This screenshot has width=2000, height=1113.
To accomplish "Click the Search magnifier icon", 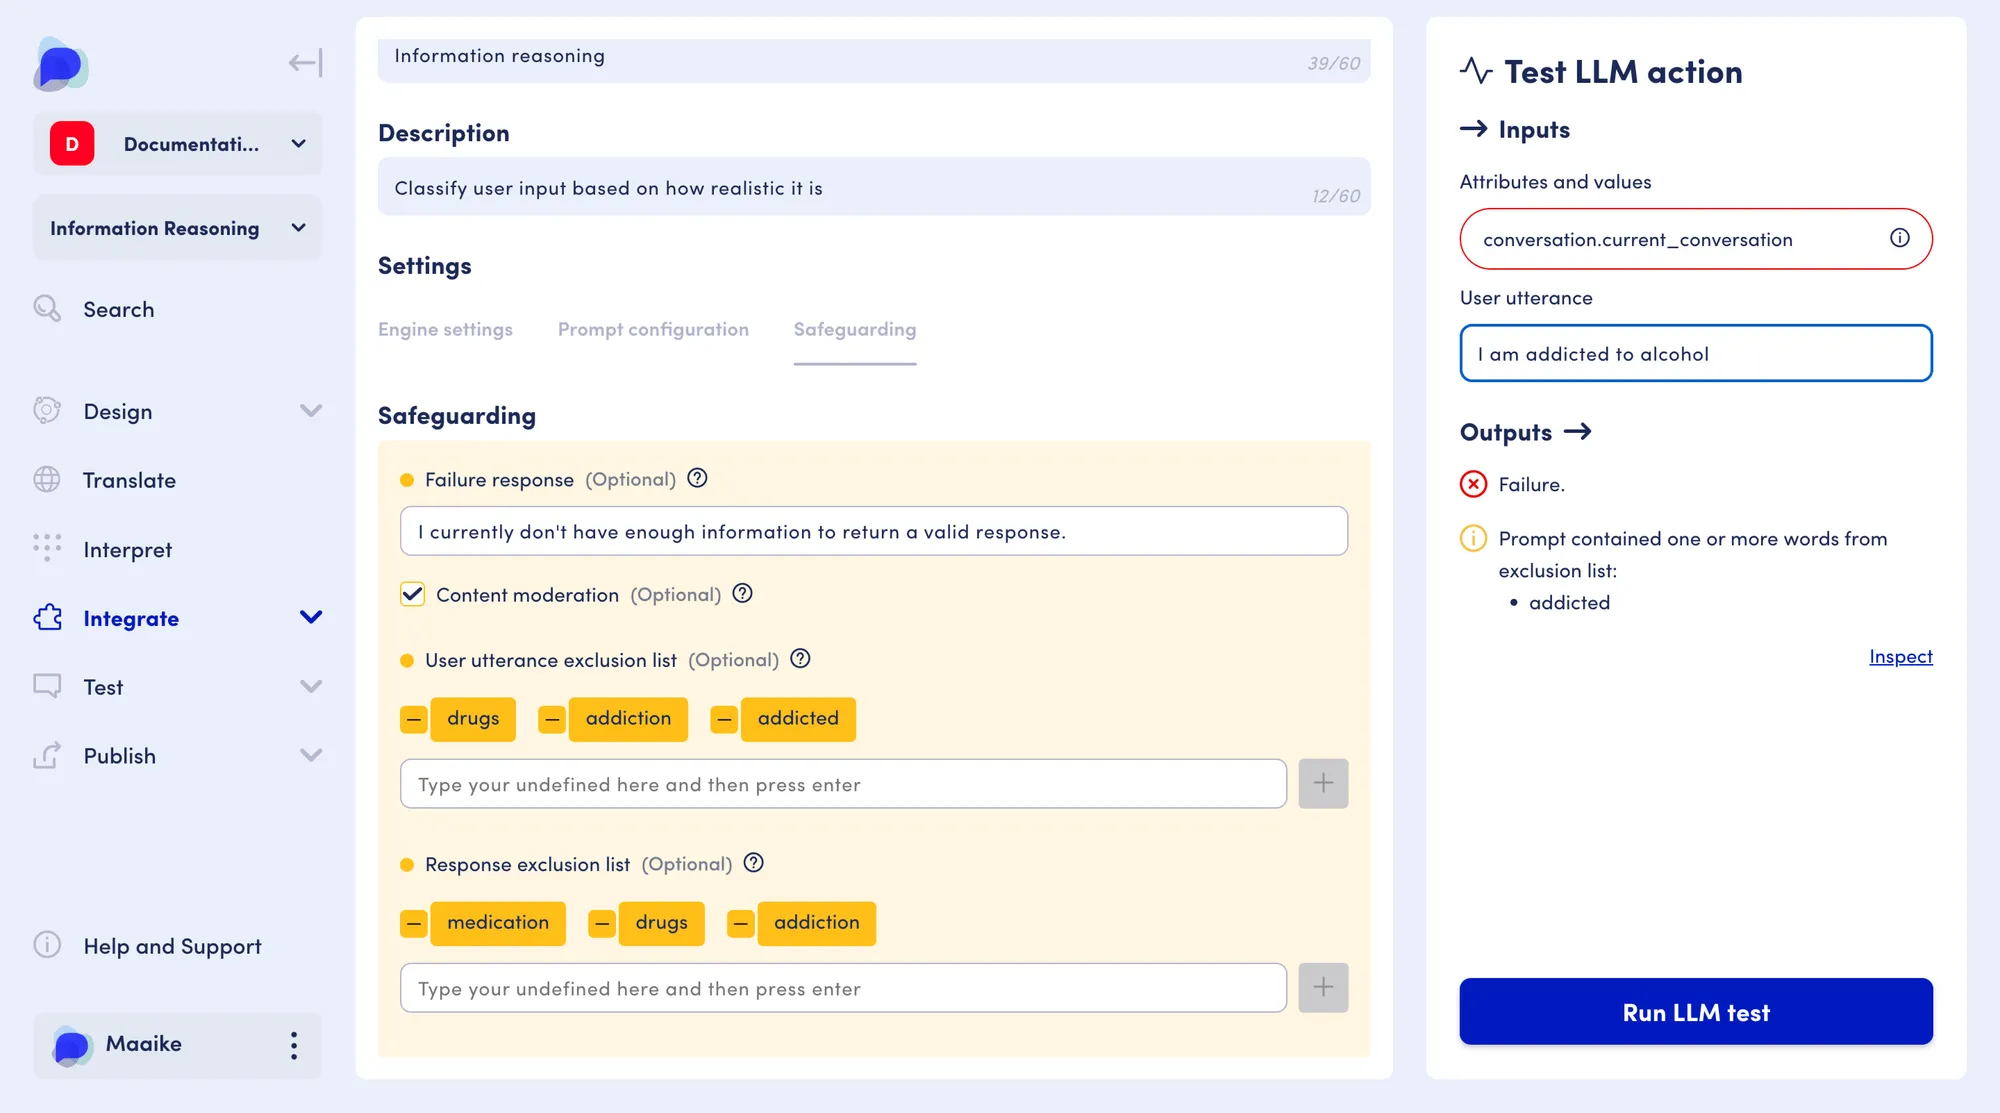I will [x=47, y=308].
